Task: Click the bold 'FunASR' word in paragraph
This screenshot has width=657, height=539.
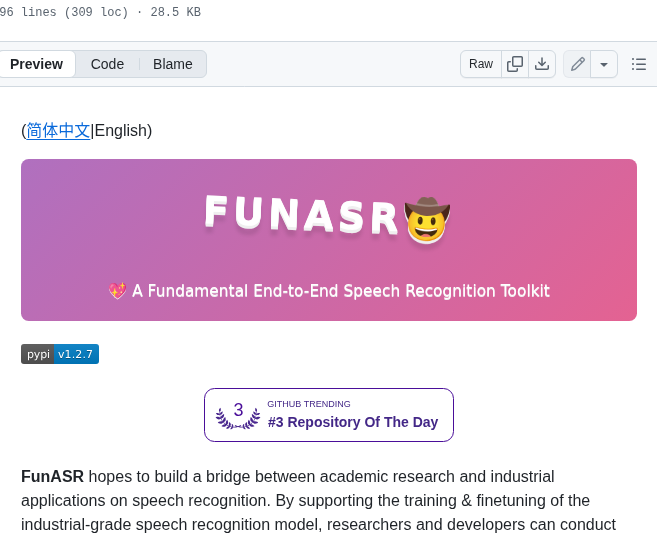Action: click(52, 477)
